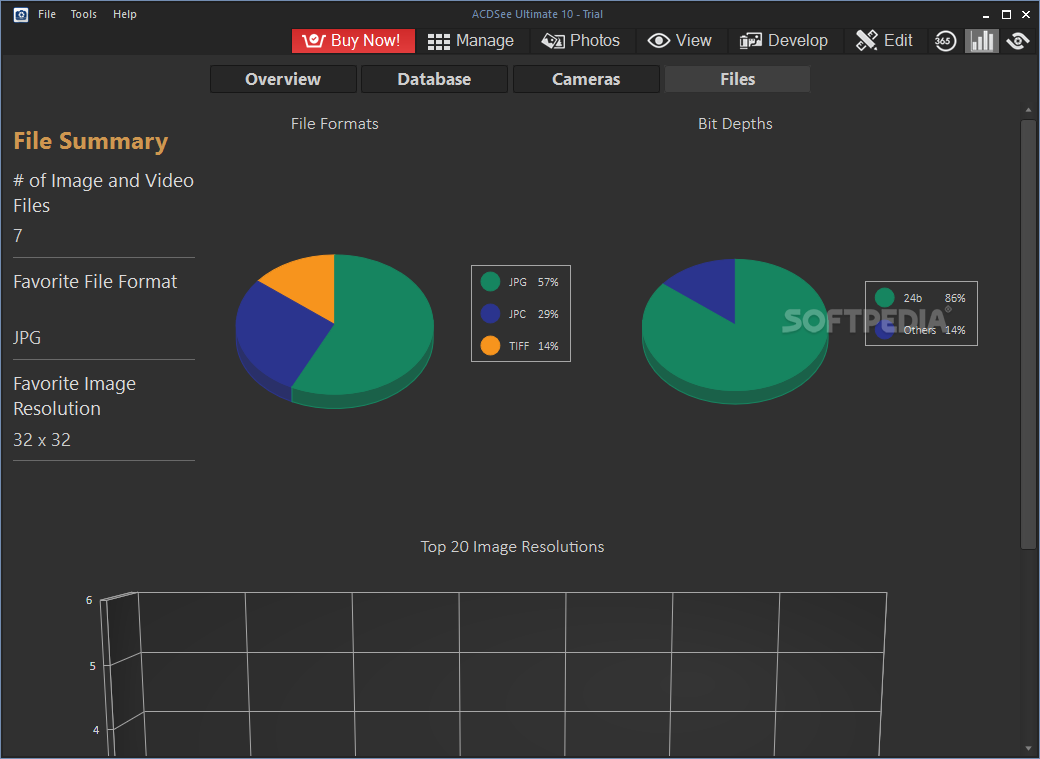Click the orange TIFF legend swatch
Screen dimensions: 1040x759
pyautogui.click(x=490, y=346)
